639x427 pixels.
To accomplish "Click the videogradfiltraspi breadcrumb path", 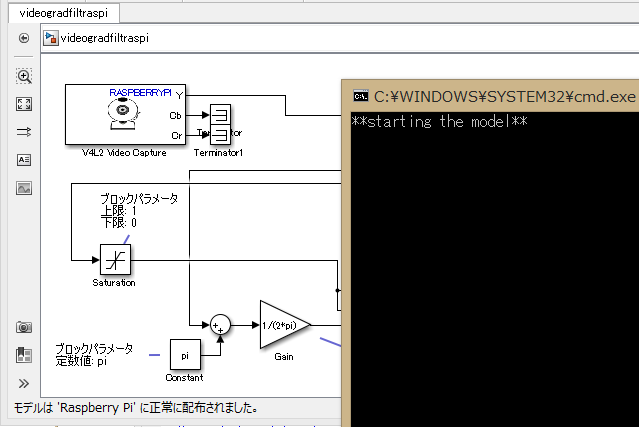I will 104,38.
